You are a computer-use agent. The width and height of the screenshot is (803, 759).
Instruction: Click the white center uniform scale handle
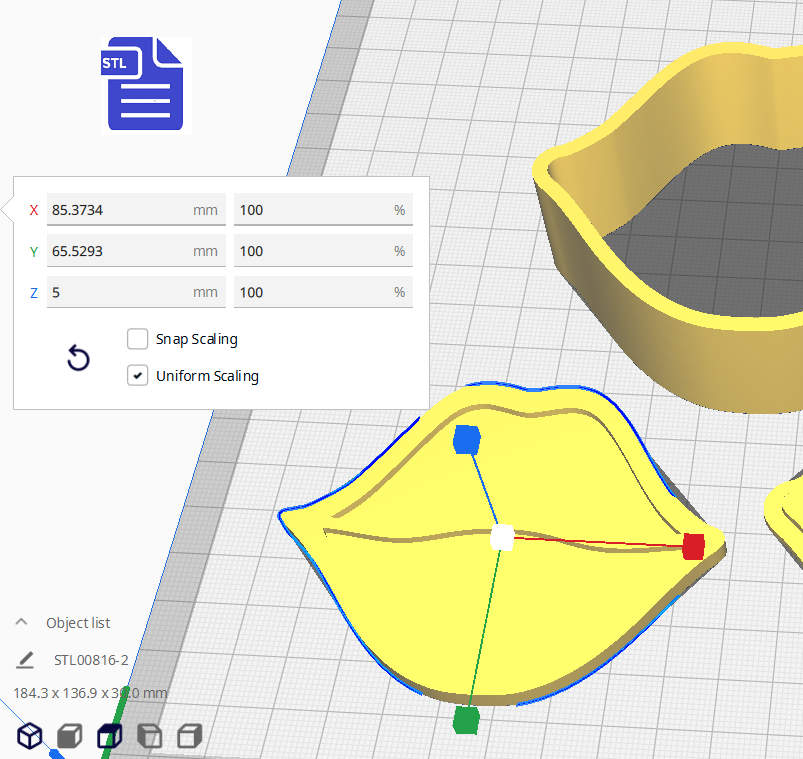click(502, 538)
